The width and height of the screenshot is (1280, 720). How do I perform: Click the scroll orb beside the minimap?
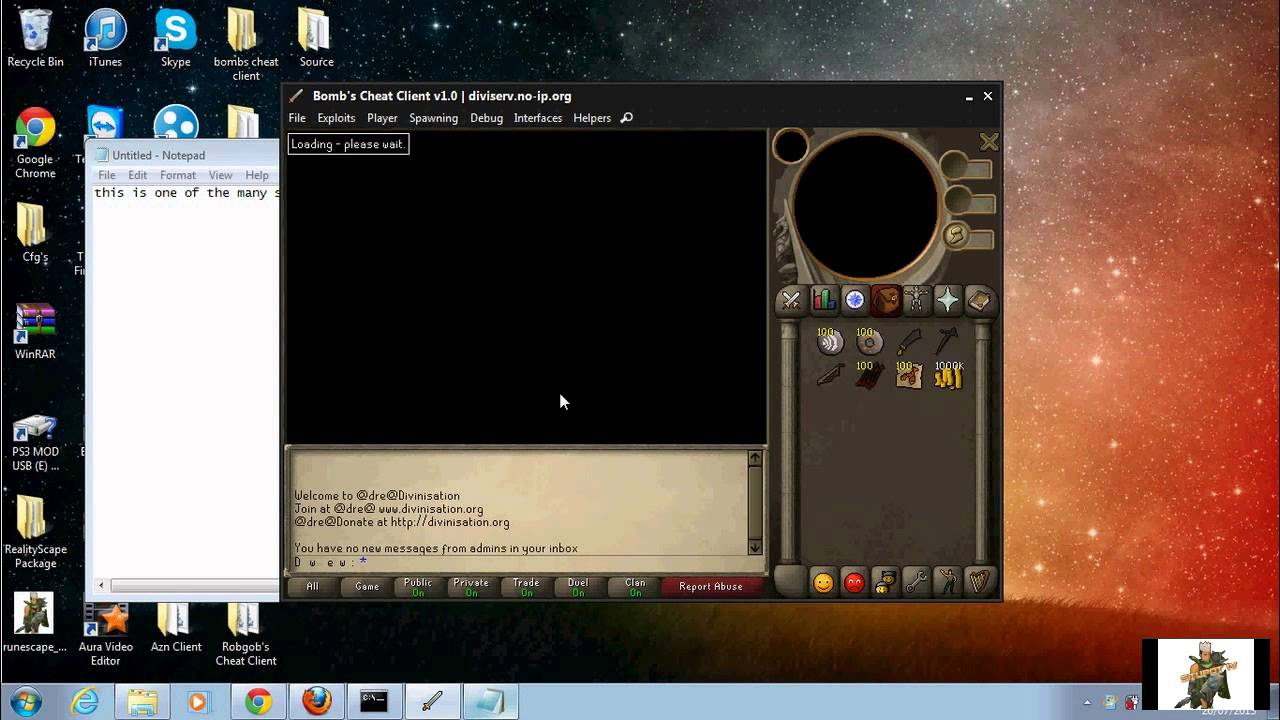click(x=956, y=235)
